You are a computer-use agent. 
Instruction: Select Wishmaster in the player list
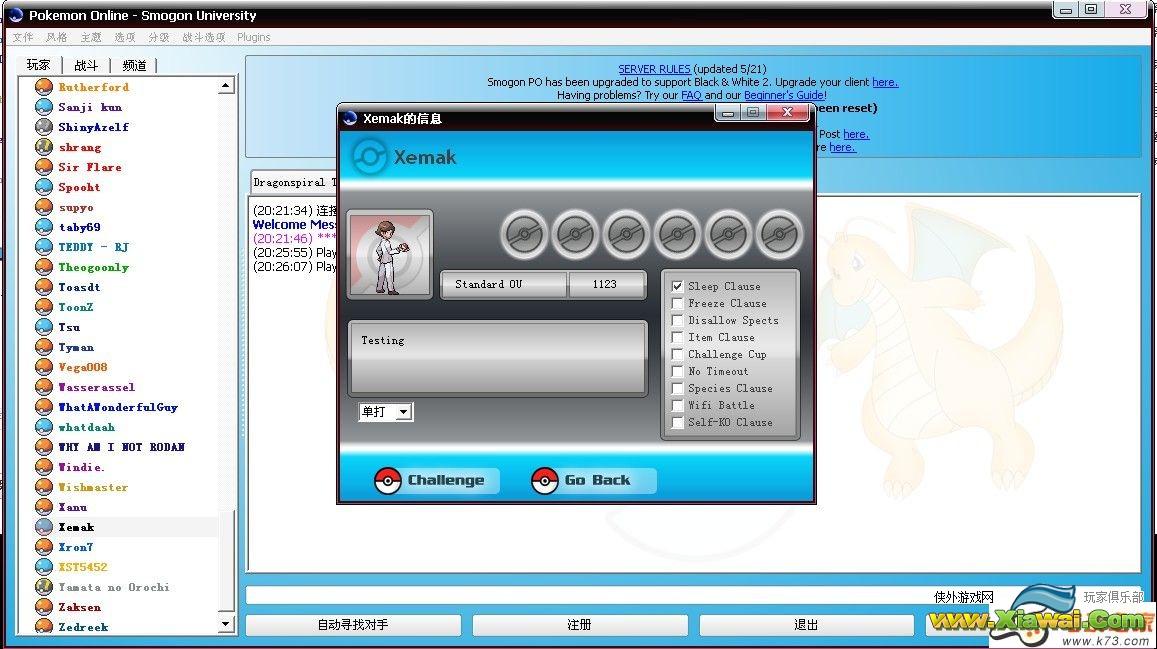tap(93, 487)
